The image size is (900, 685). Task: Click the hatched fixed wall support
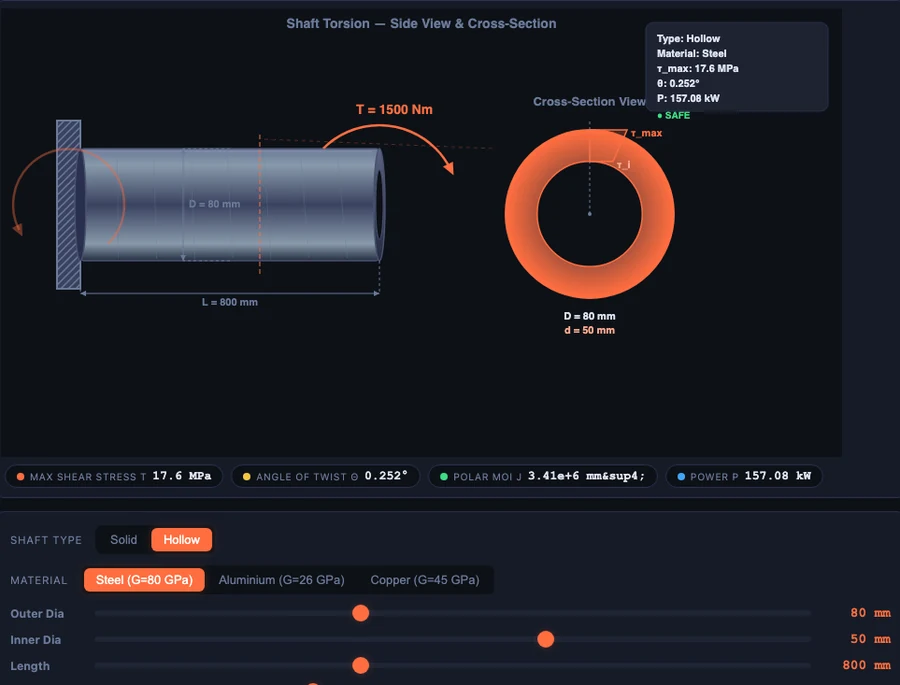(68, 204)
